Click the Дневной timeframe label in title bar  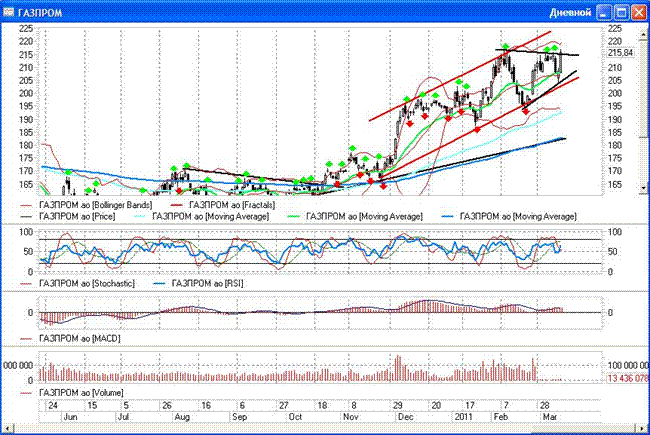(570, 13)
